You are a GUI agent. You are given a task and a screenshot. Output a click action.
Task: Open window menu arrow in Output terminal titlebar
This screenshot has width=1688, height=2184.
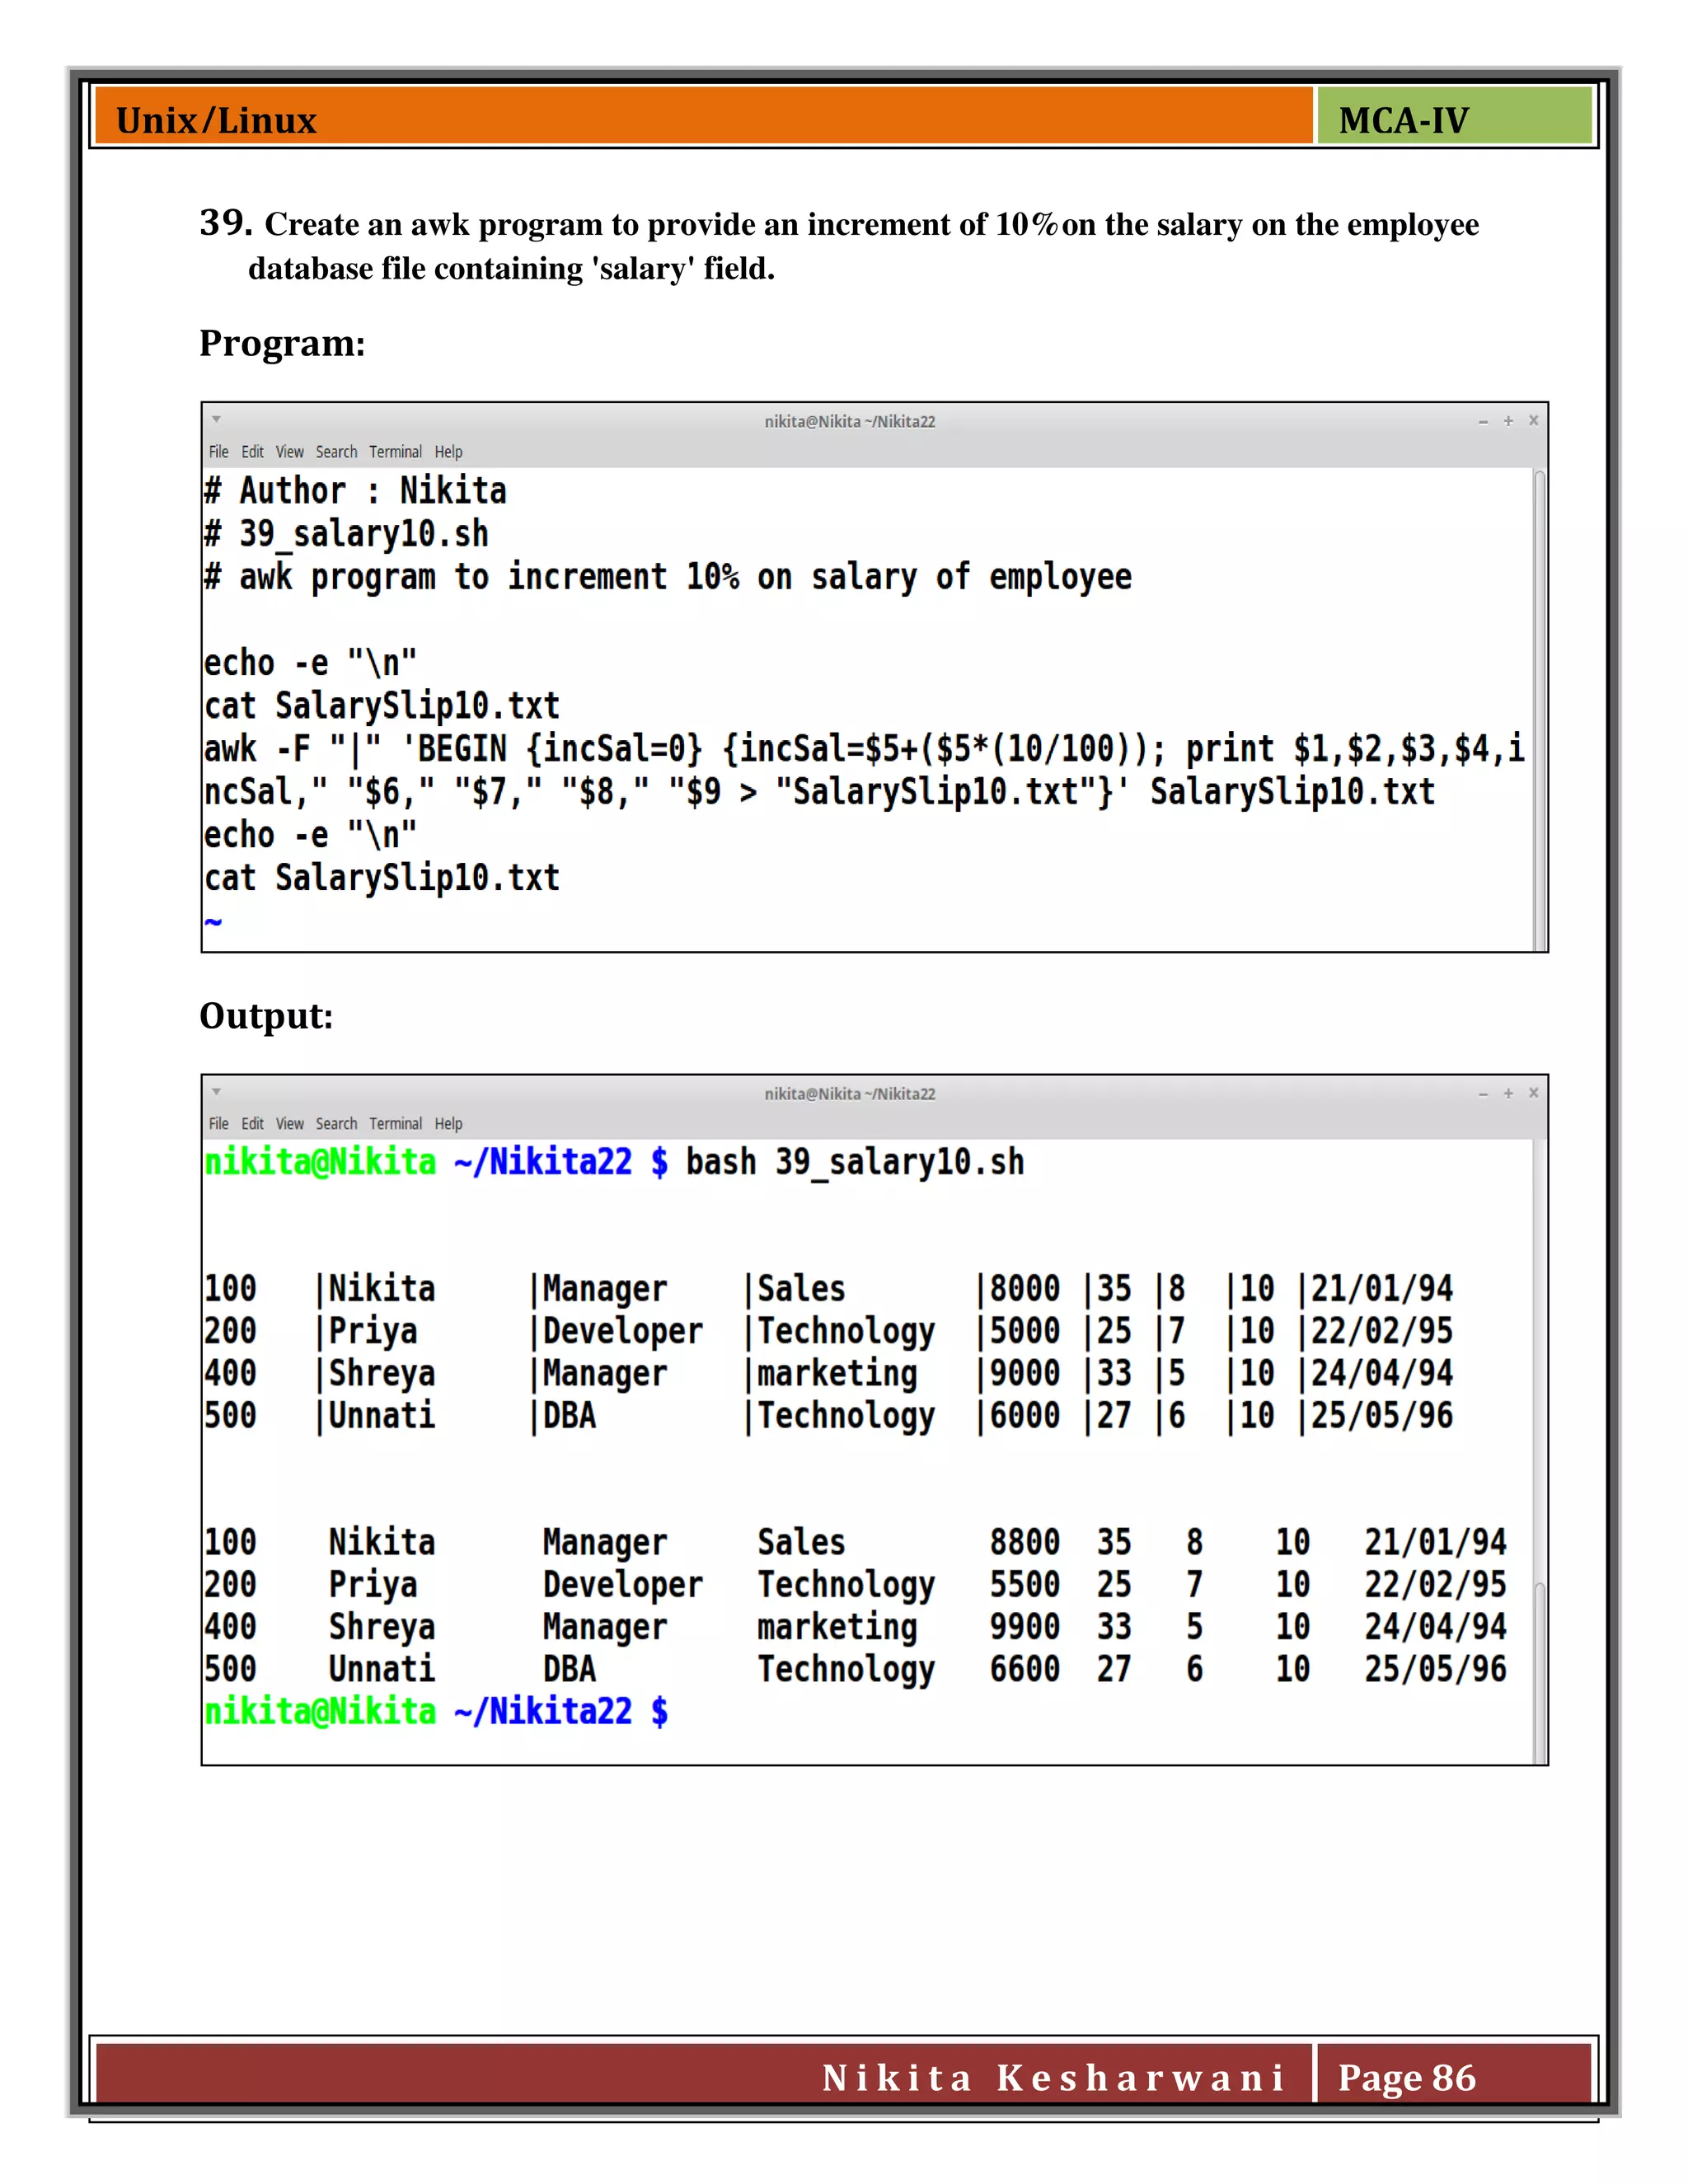coord(216,1092)
